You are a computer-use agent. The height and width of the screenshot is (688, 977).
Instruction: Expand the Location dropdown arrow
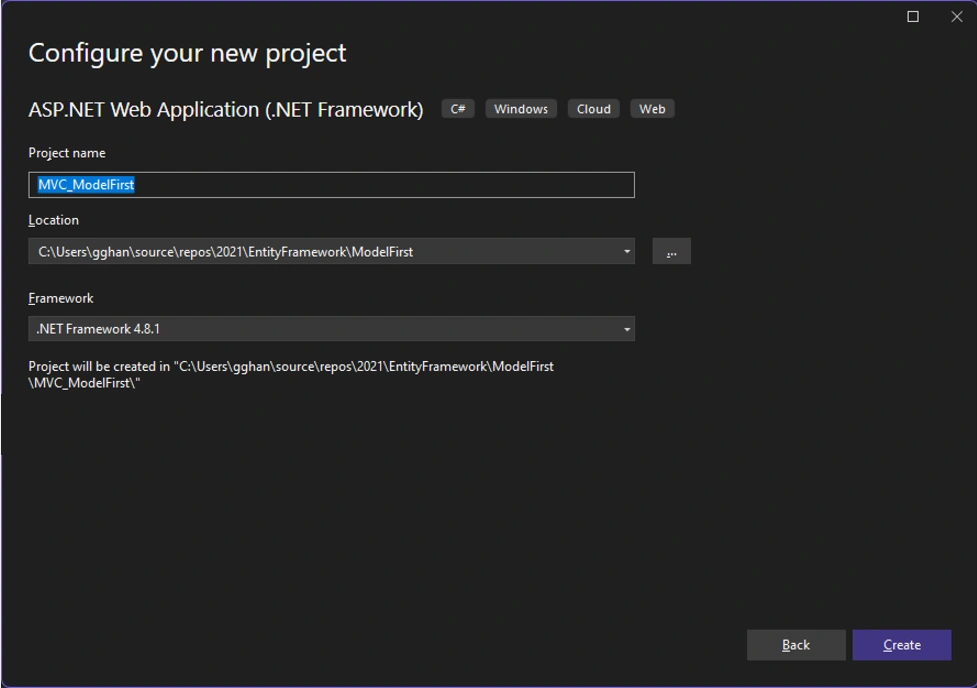pos(627,251)
